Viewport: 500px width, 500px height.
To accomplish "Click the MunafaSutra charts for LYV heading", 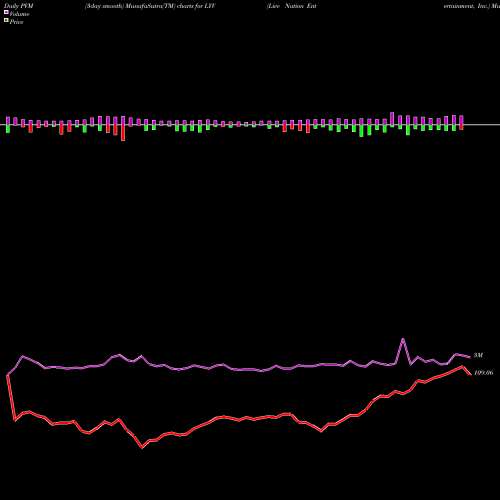I will (x=150, y=6).
